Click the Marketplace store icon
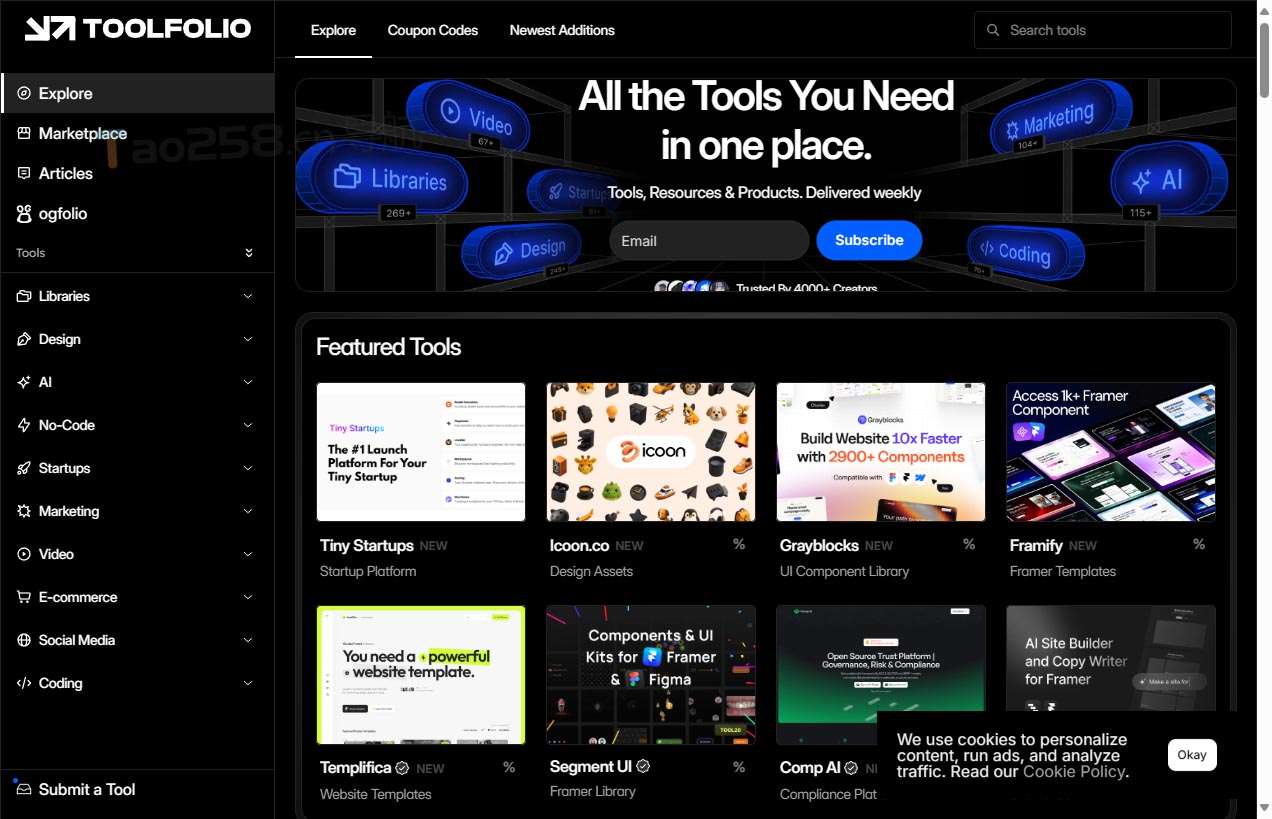The image size is (1272, 819). coord(24,133)
